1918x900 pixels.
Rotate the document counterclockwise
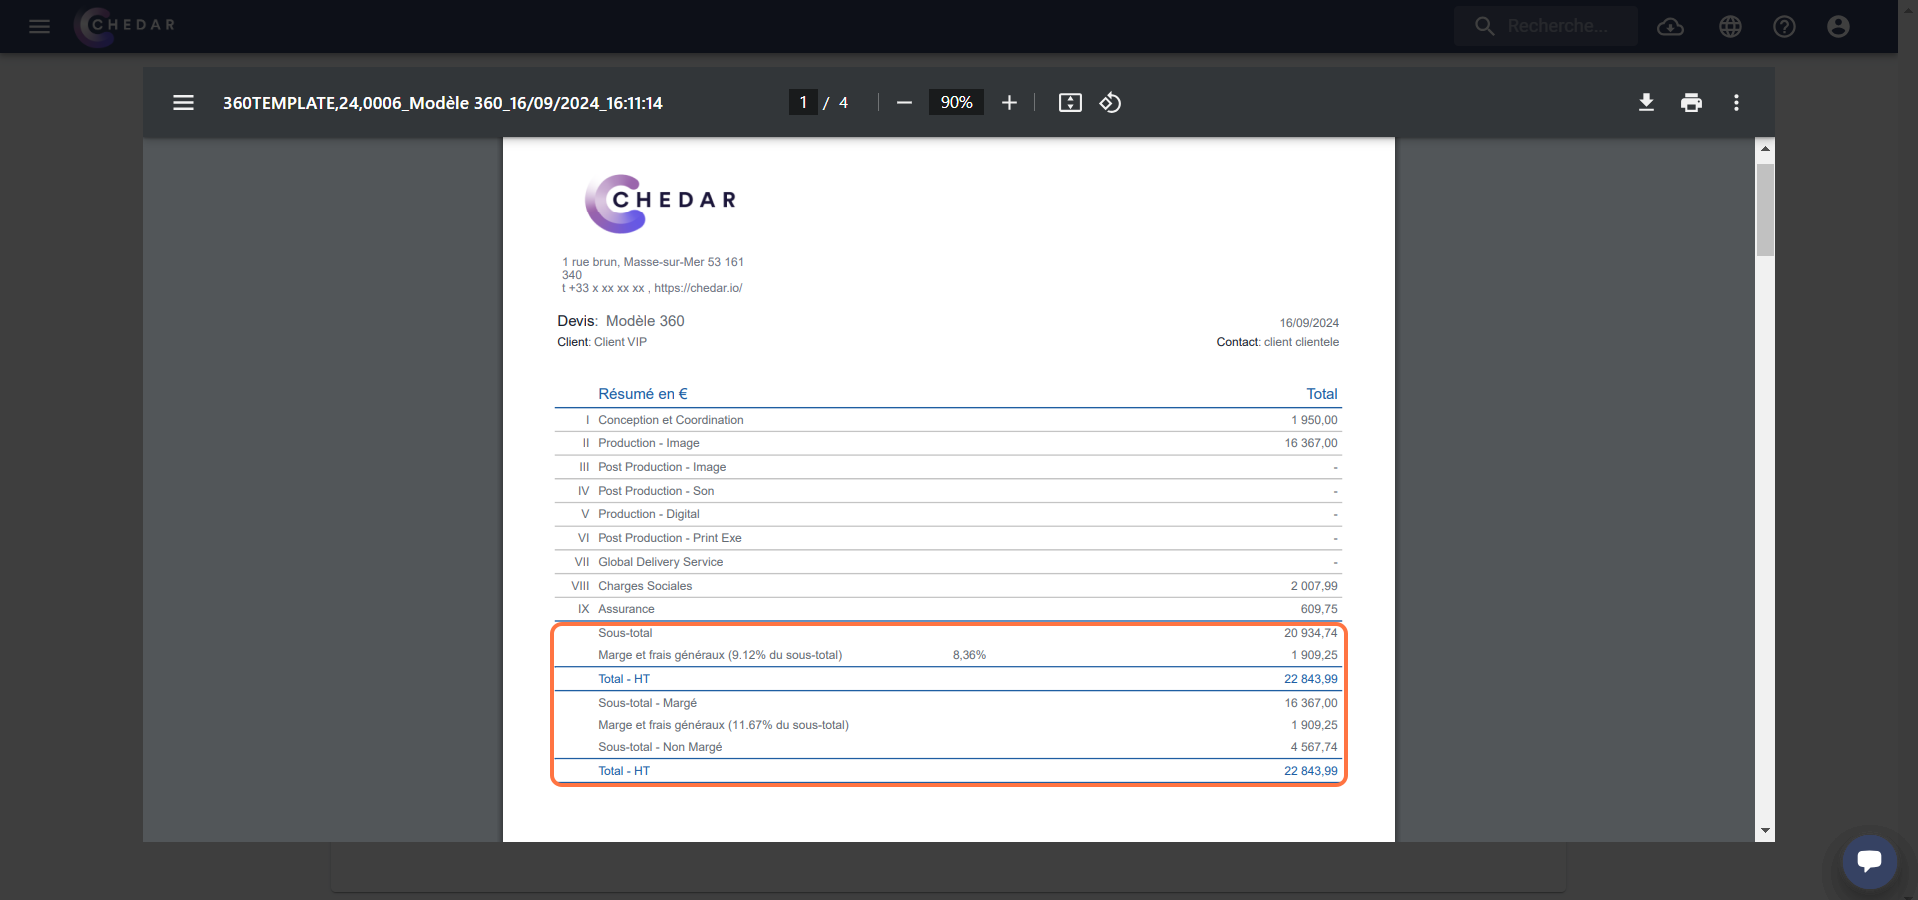[1110, 103]
